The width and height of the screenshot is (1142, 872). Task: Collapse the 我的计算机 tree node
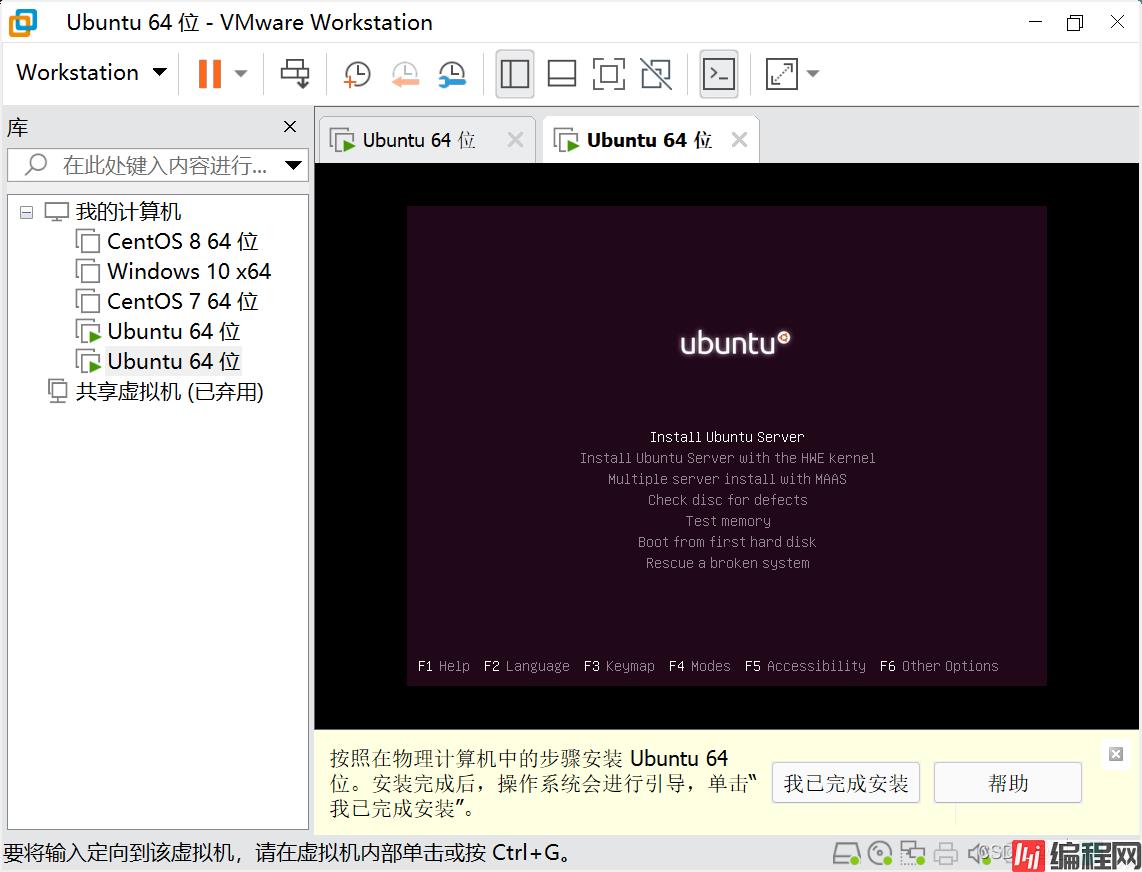point(26,212)
